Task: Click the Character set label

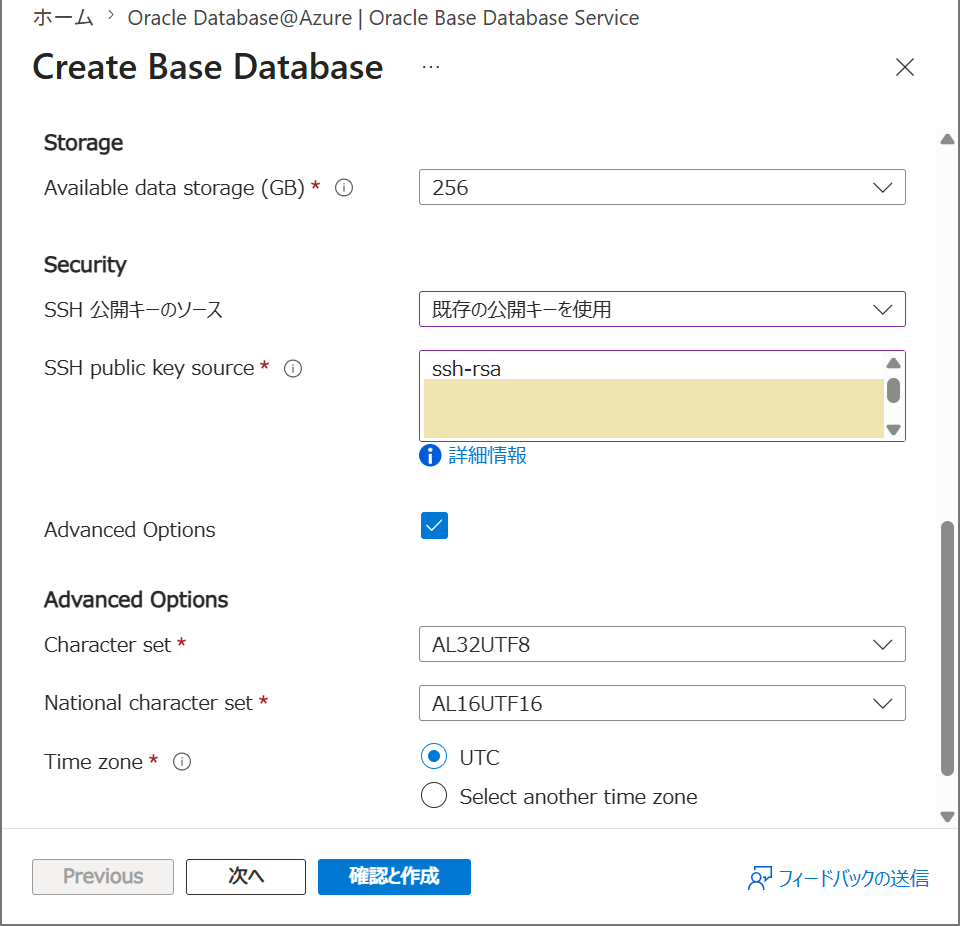Action: [108, 645]
